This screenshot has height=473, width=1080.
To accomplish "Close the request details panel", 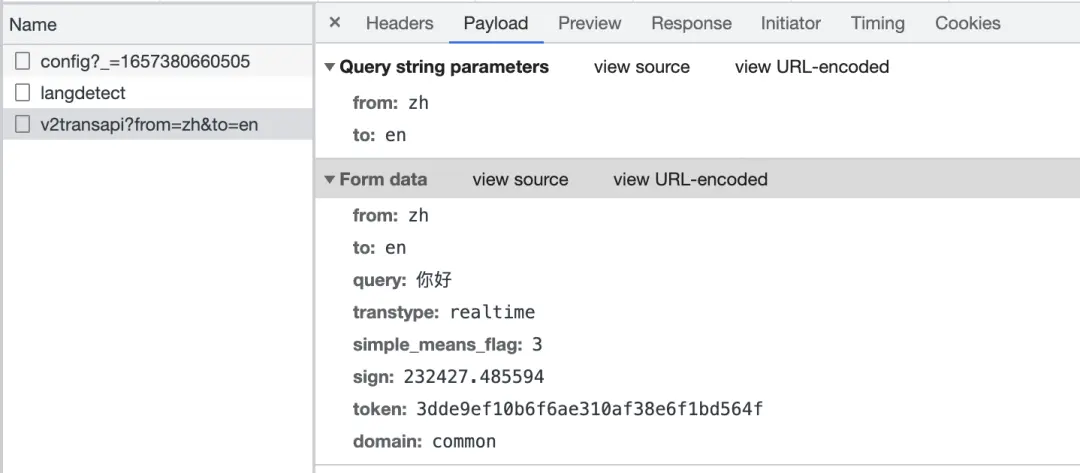I will [335, 23].
